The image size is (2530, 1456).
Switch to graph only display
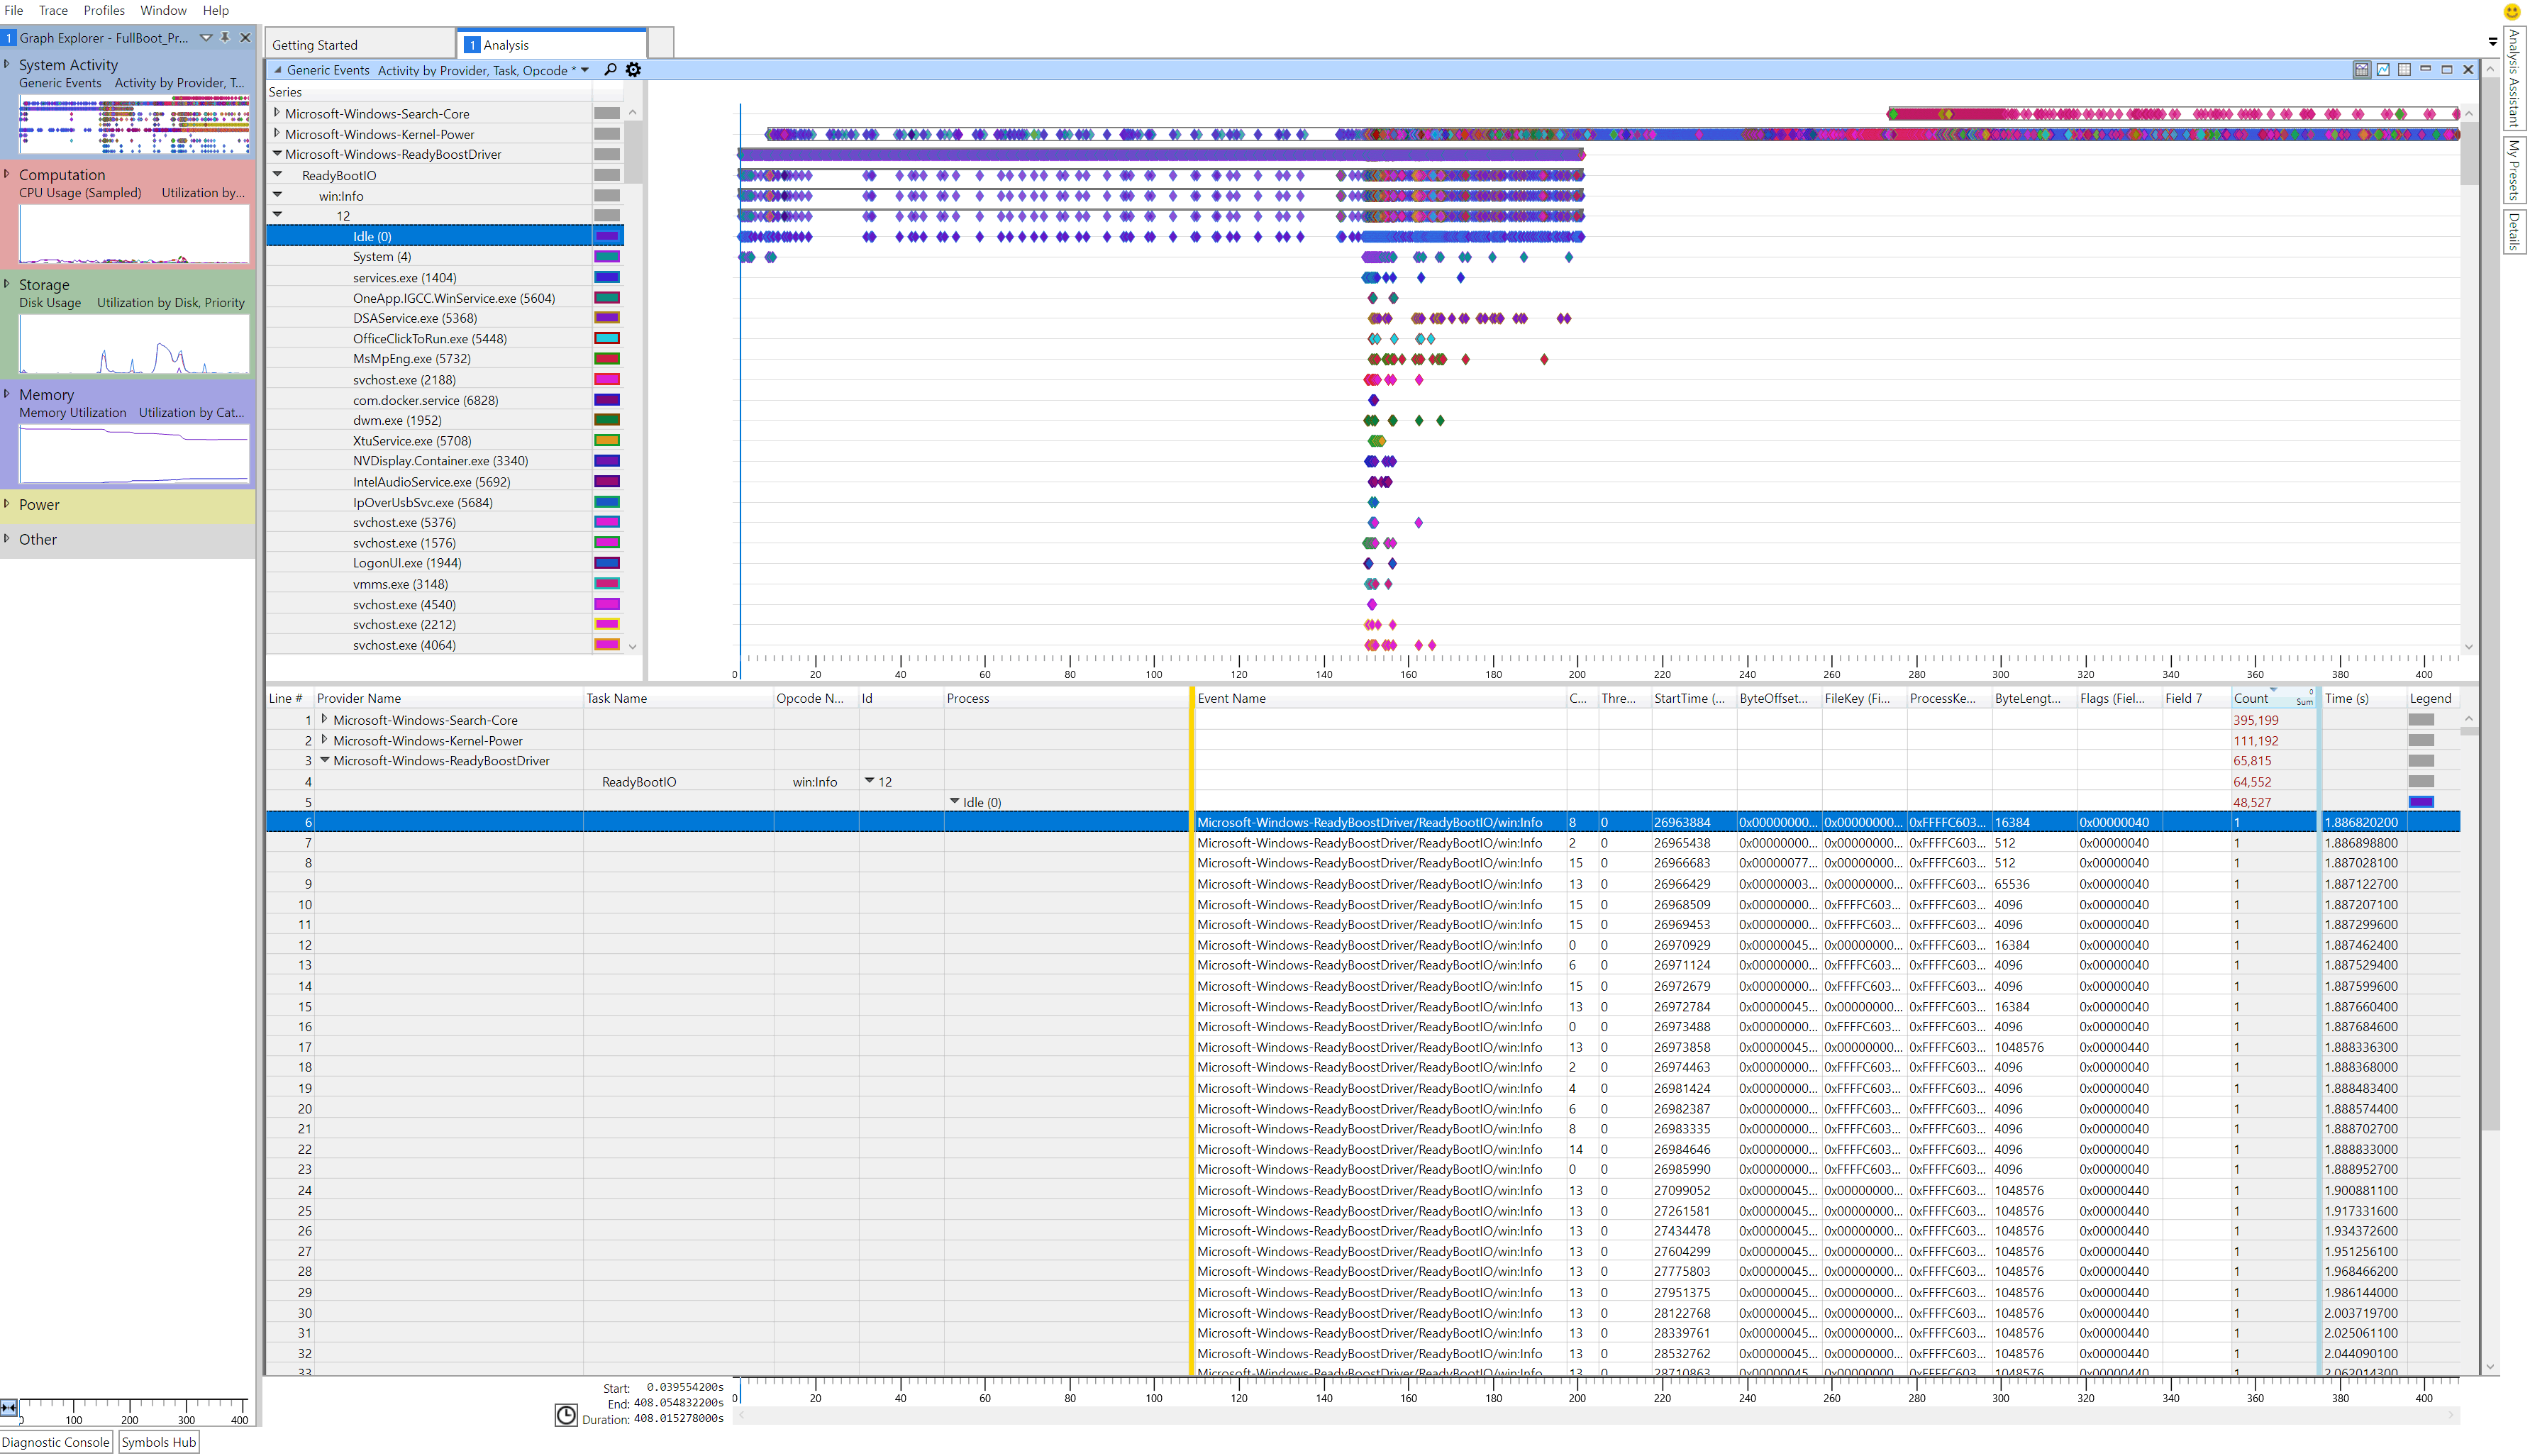coord(2383,69)
